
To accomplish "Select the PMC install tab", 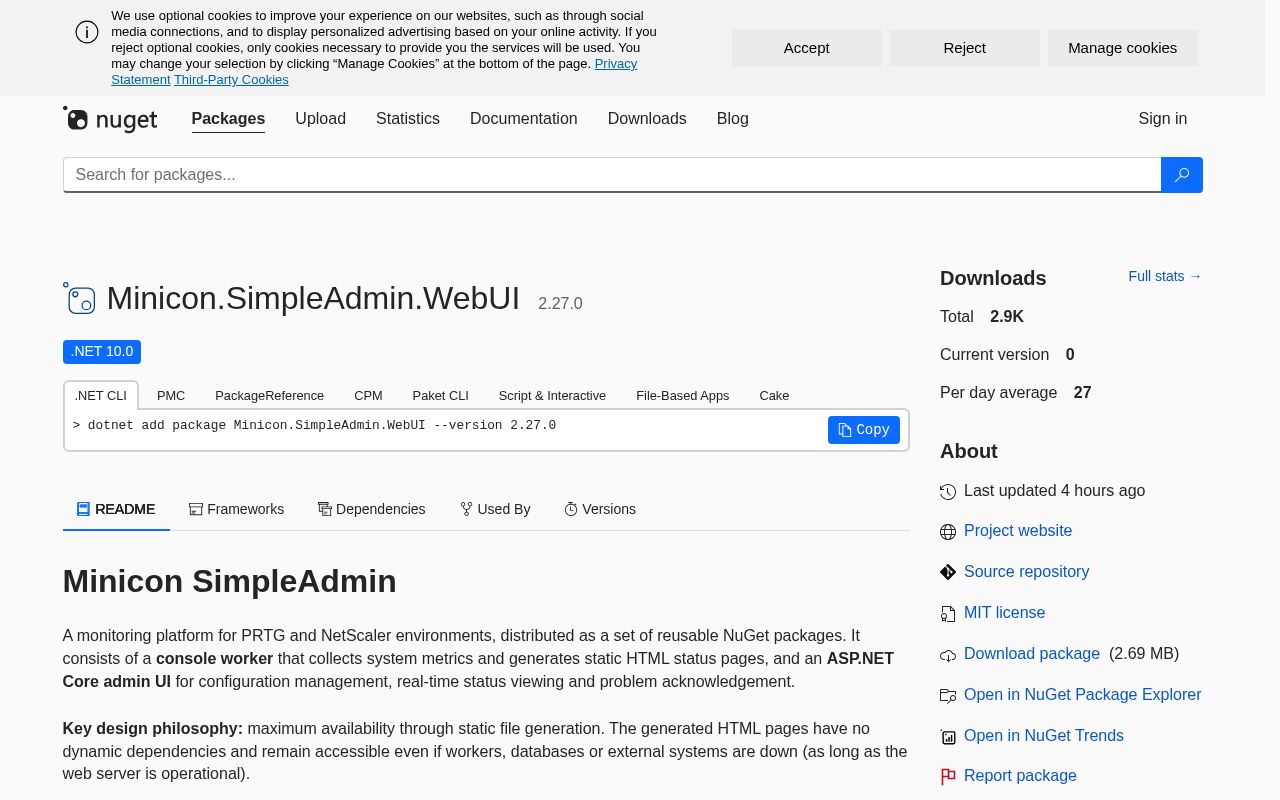I will [171, 395].
